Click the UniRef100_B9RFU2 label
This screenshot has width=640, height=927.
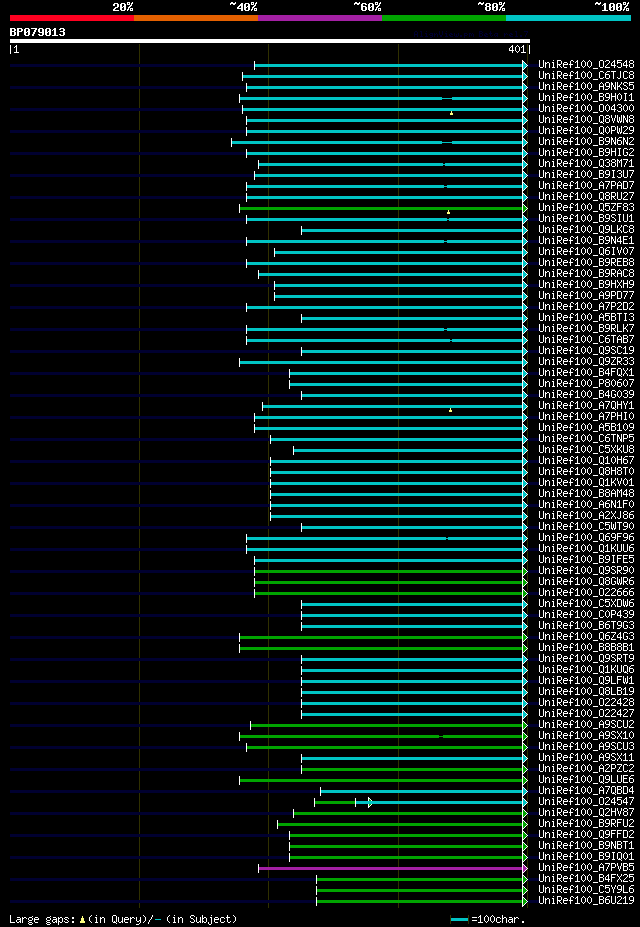pyautogui.click(x=586, y=824)
